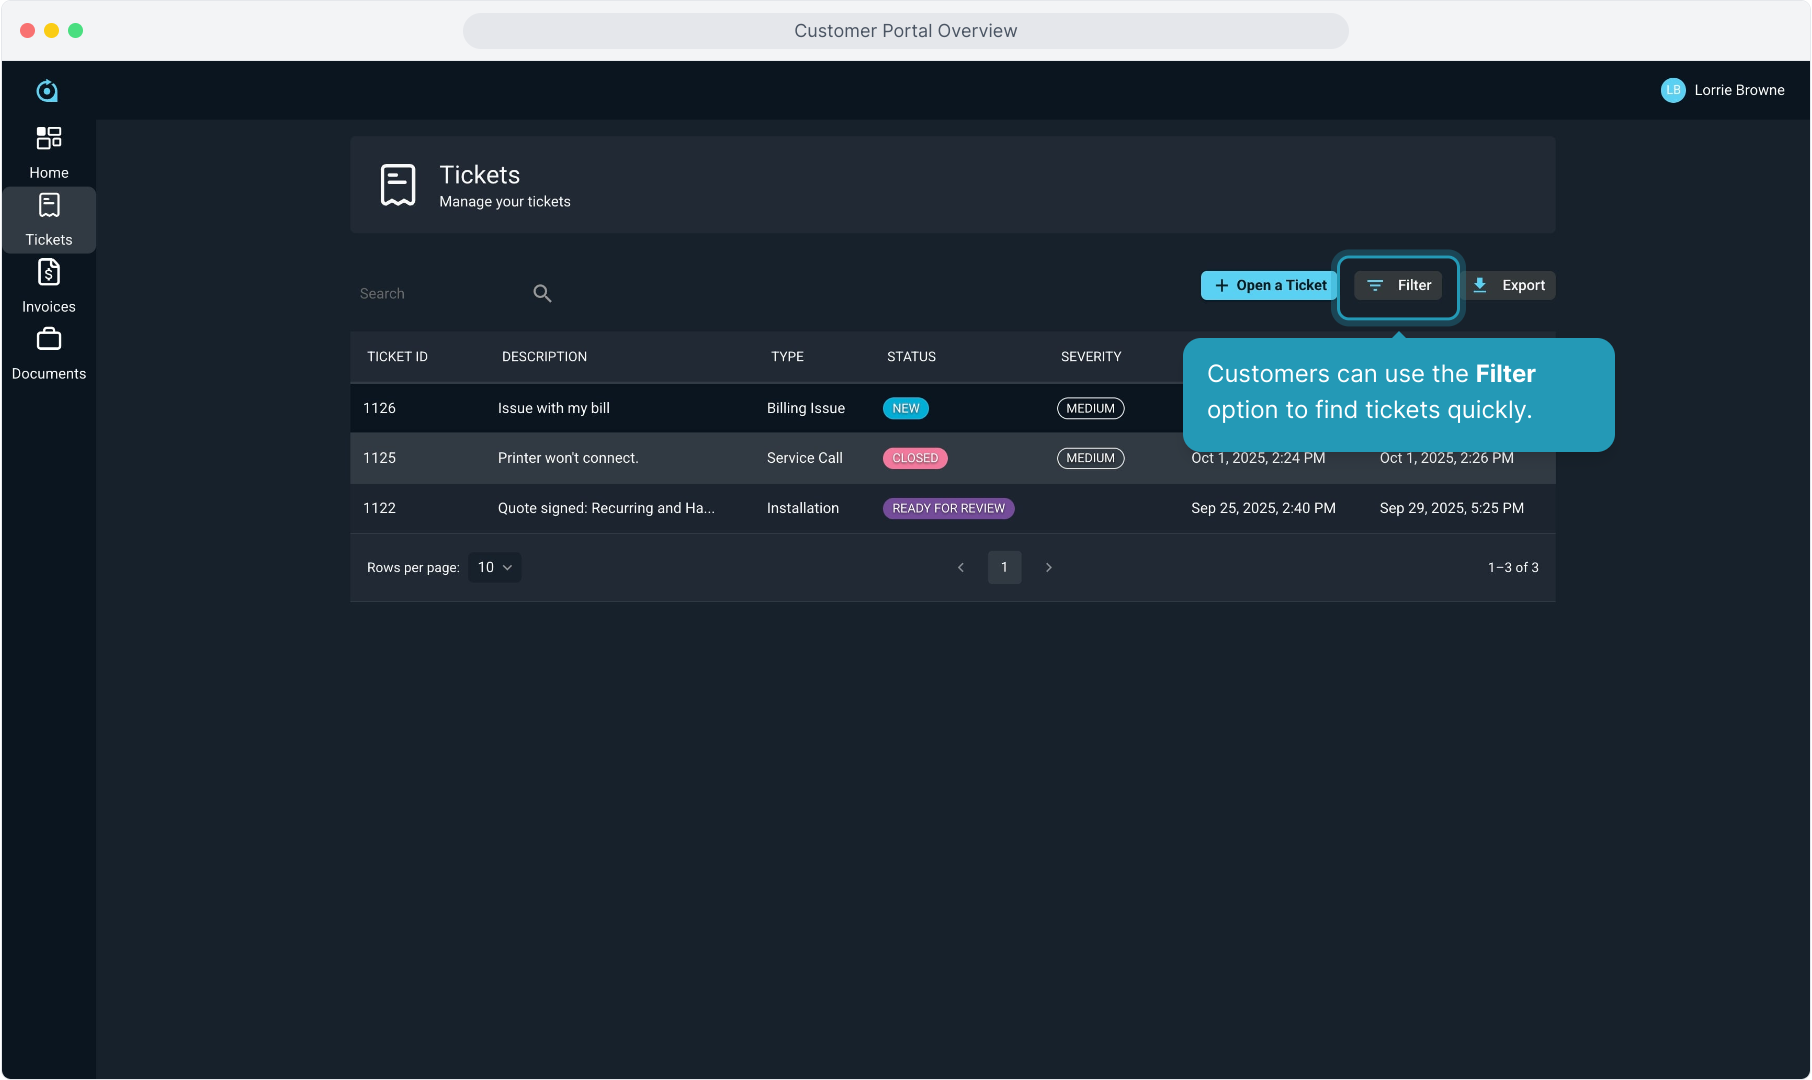Screen dimensions: 1812x1080
Task: Select page 1 in pagination
Action: pyautogui.click(x=1004, y=567)
